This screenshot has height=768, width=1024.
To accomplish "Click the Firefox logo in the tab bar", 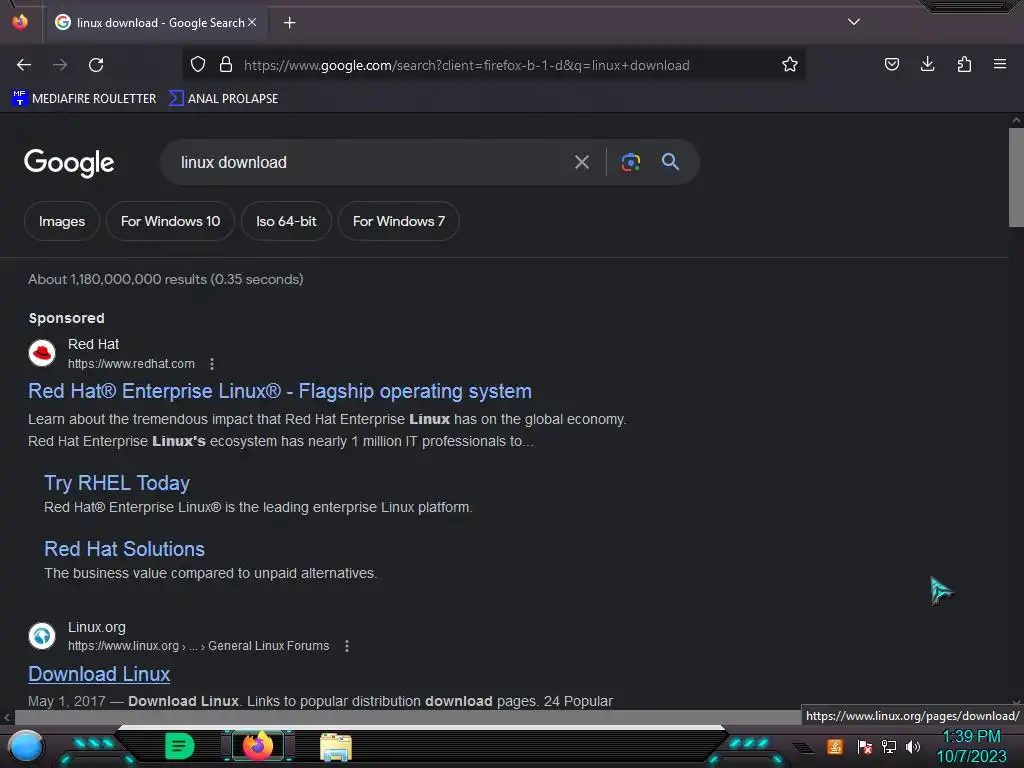I will pyautogui.click(x=20, y=22).
